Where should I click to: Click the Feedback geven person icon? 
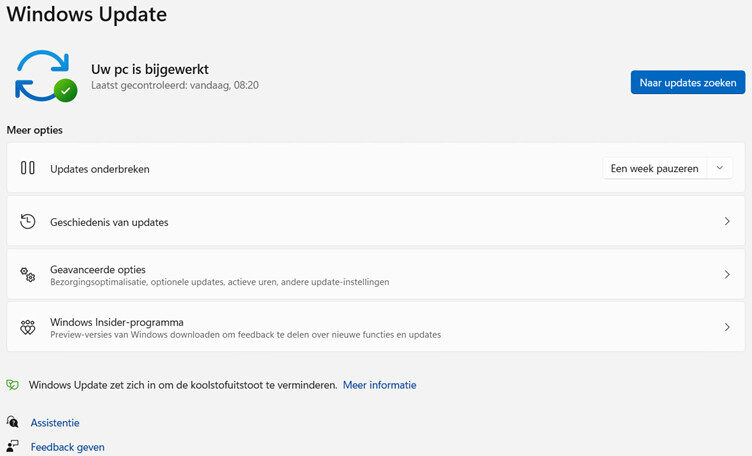tap(12, 446)
